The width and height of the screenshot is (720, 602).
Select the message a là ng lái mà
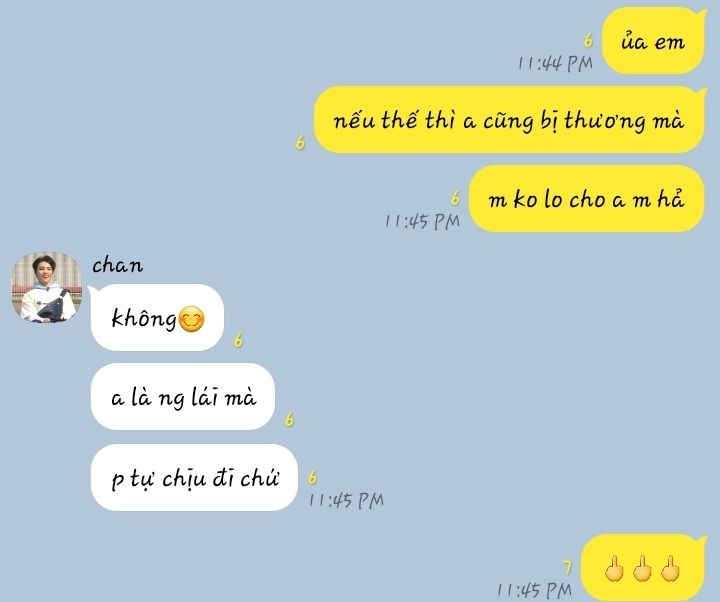tap(183, 397)
